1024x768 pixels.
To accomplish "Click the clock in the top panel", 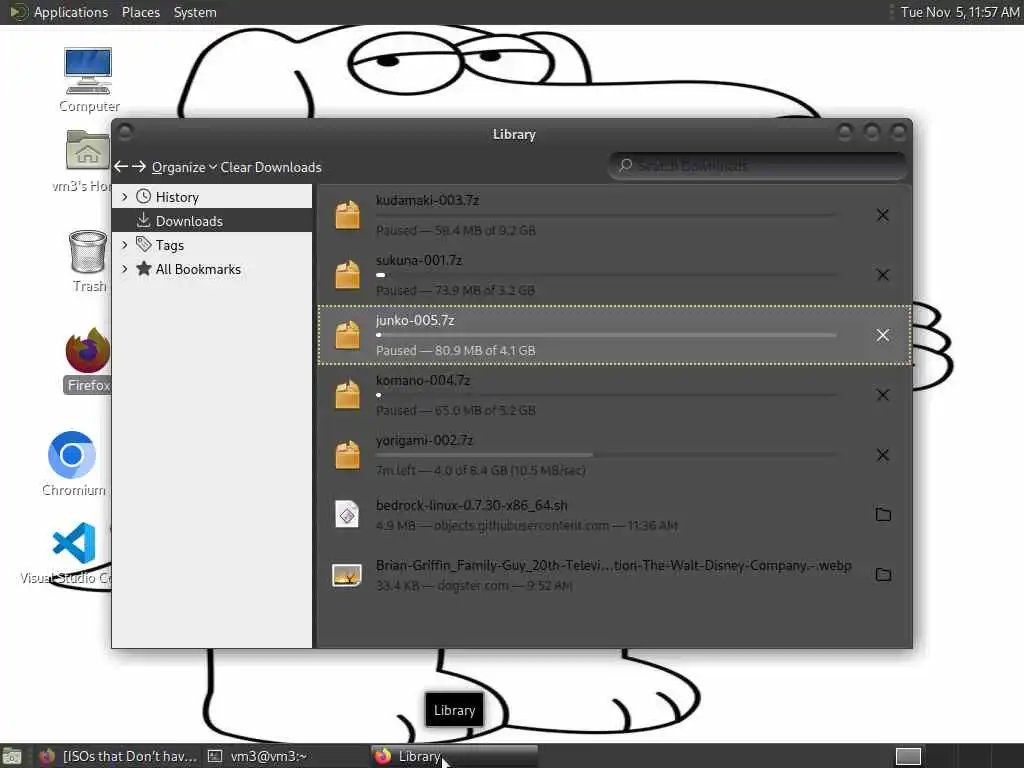I will coord(959,12).
